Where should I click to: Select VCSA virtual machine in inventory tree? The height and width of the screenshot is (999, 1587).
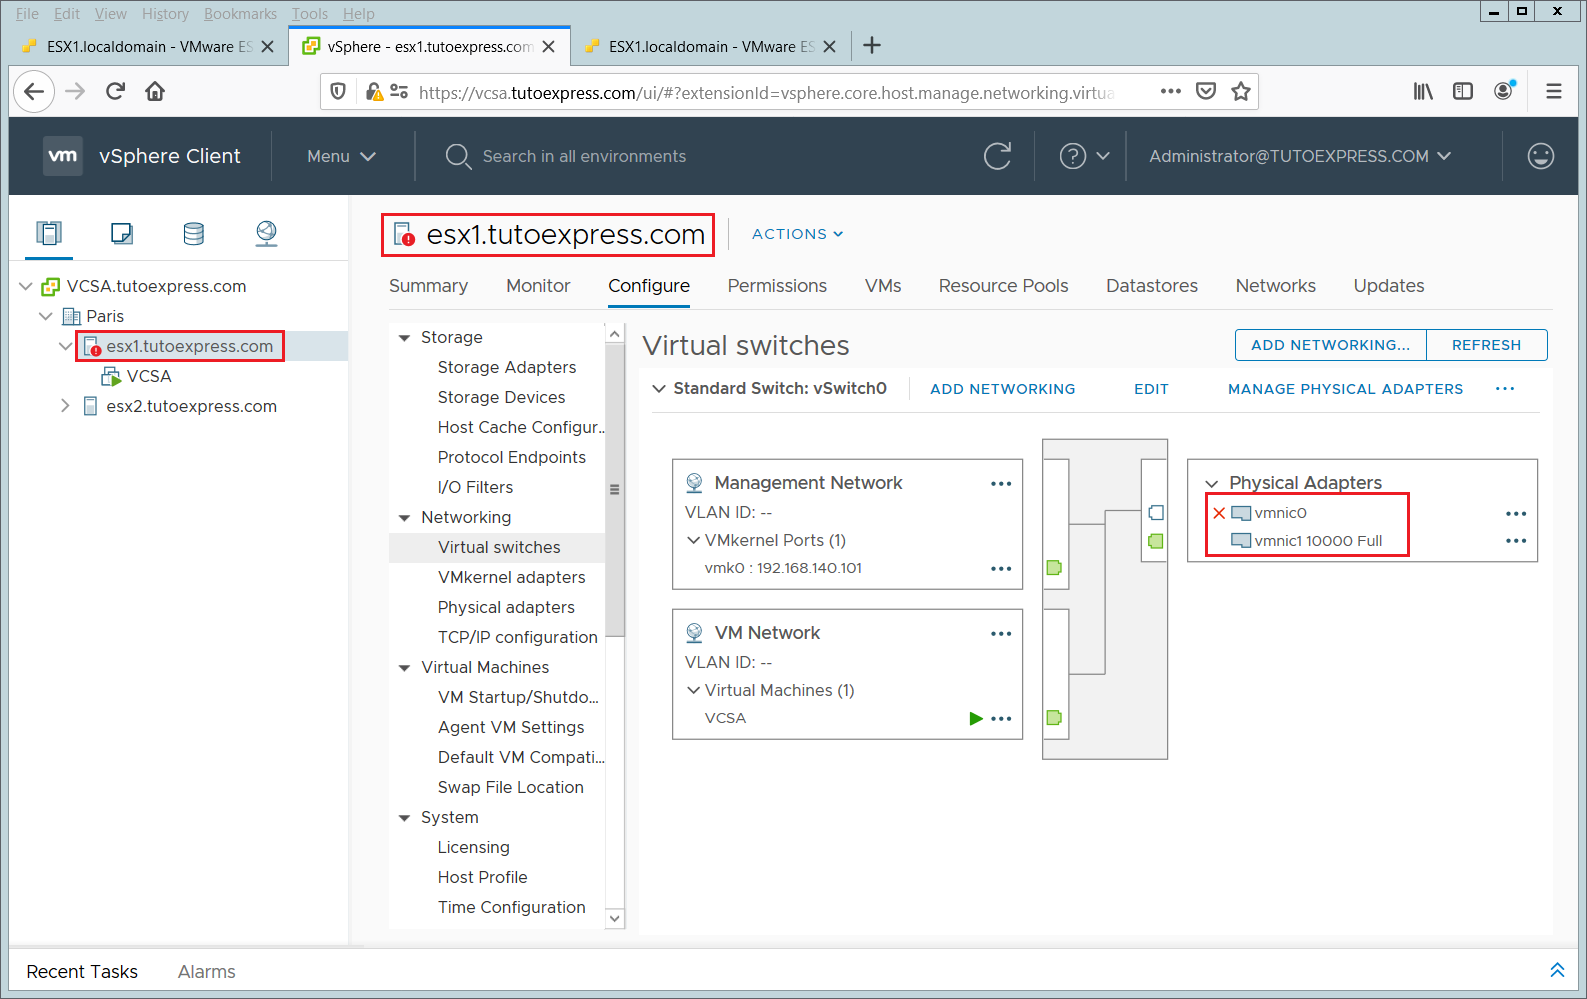coord(149,376)
